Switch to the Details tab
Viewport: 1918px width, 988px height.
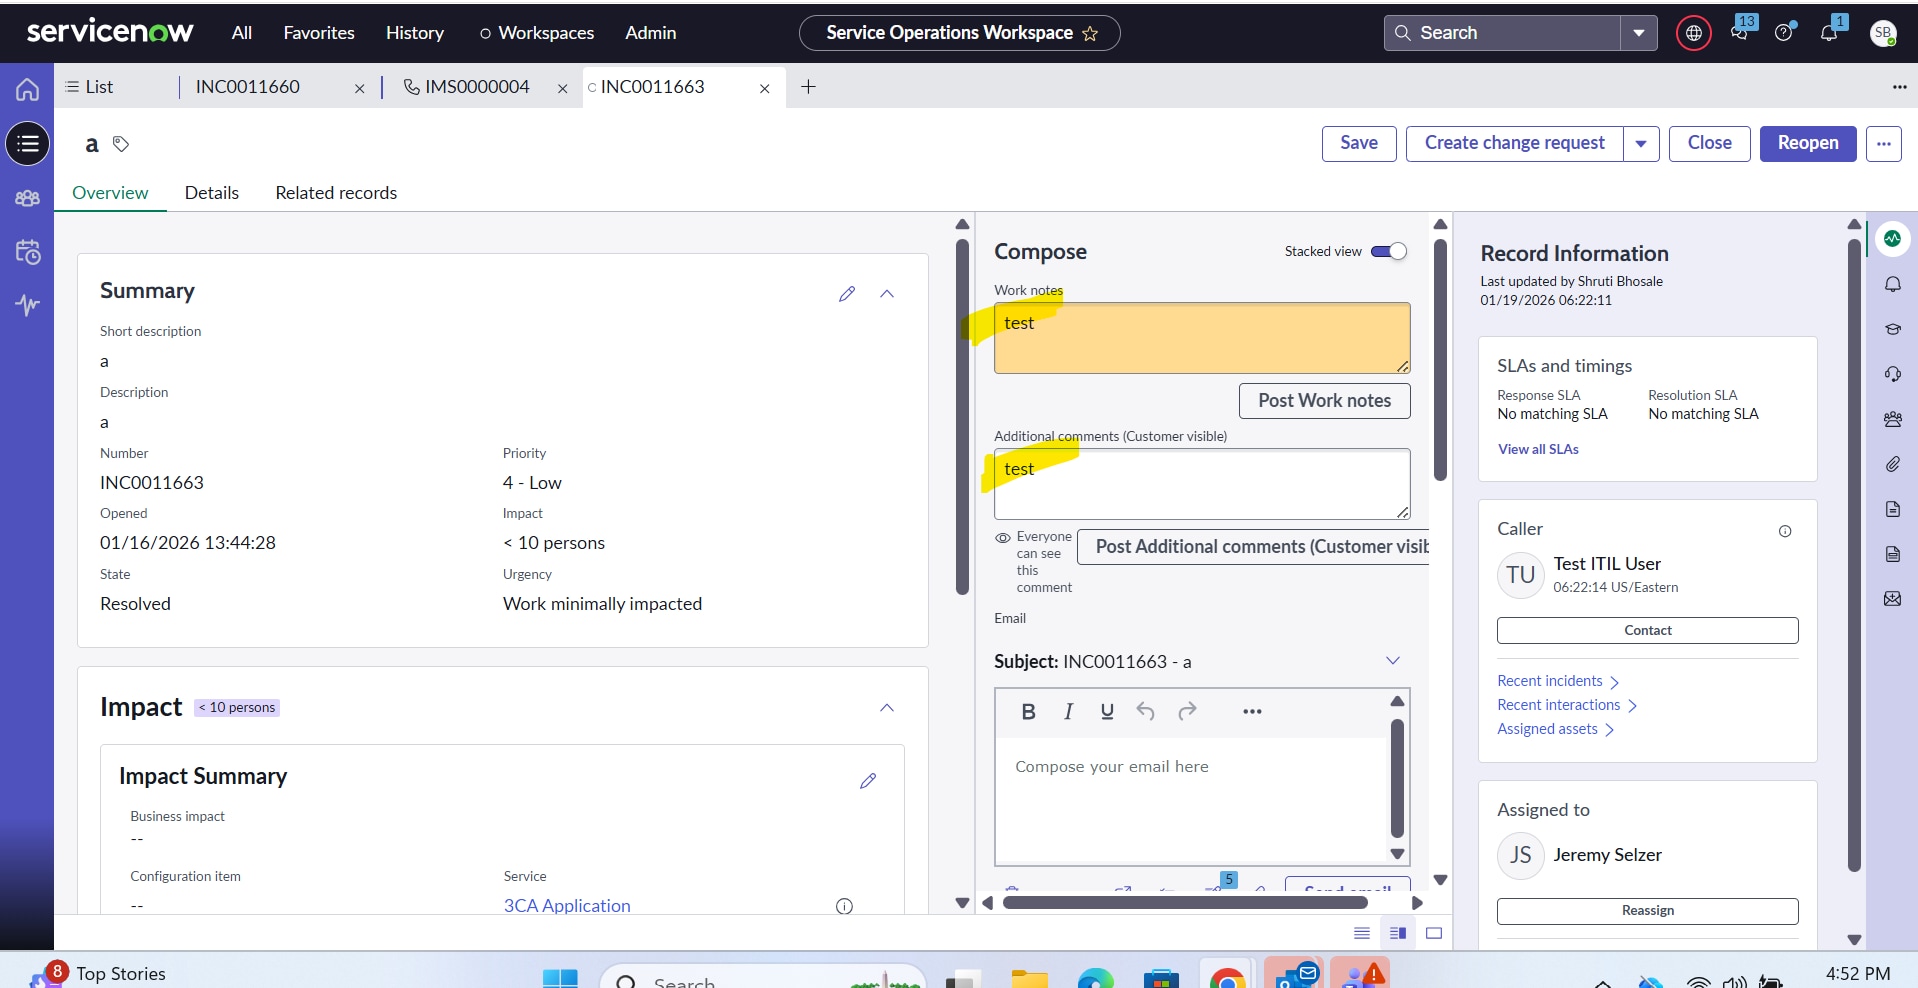211,193
